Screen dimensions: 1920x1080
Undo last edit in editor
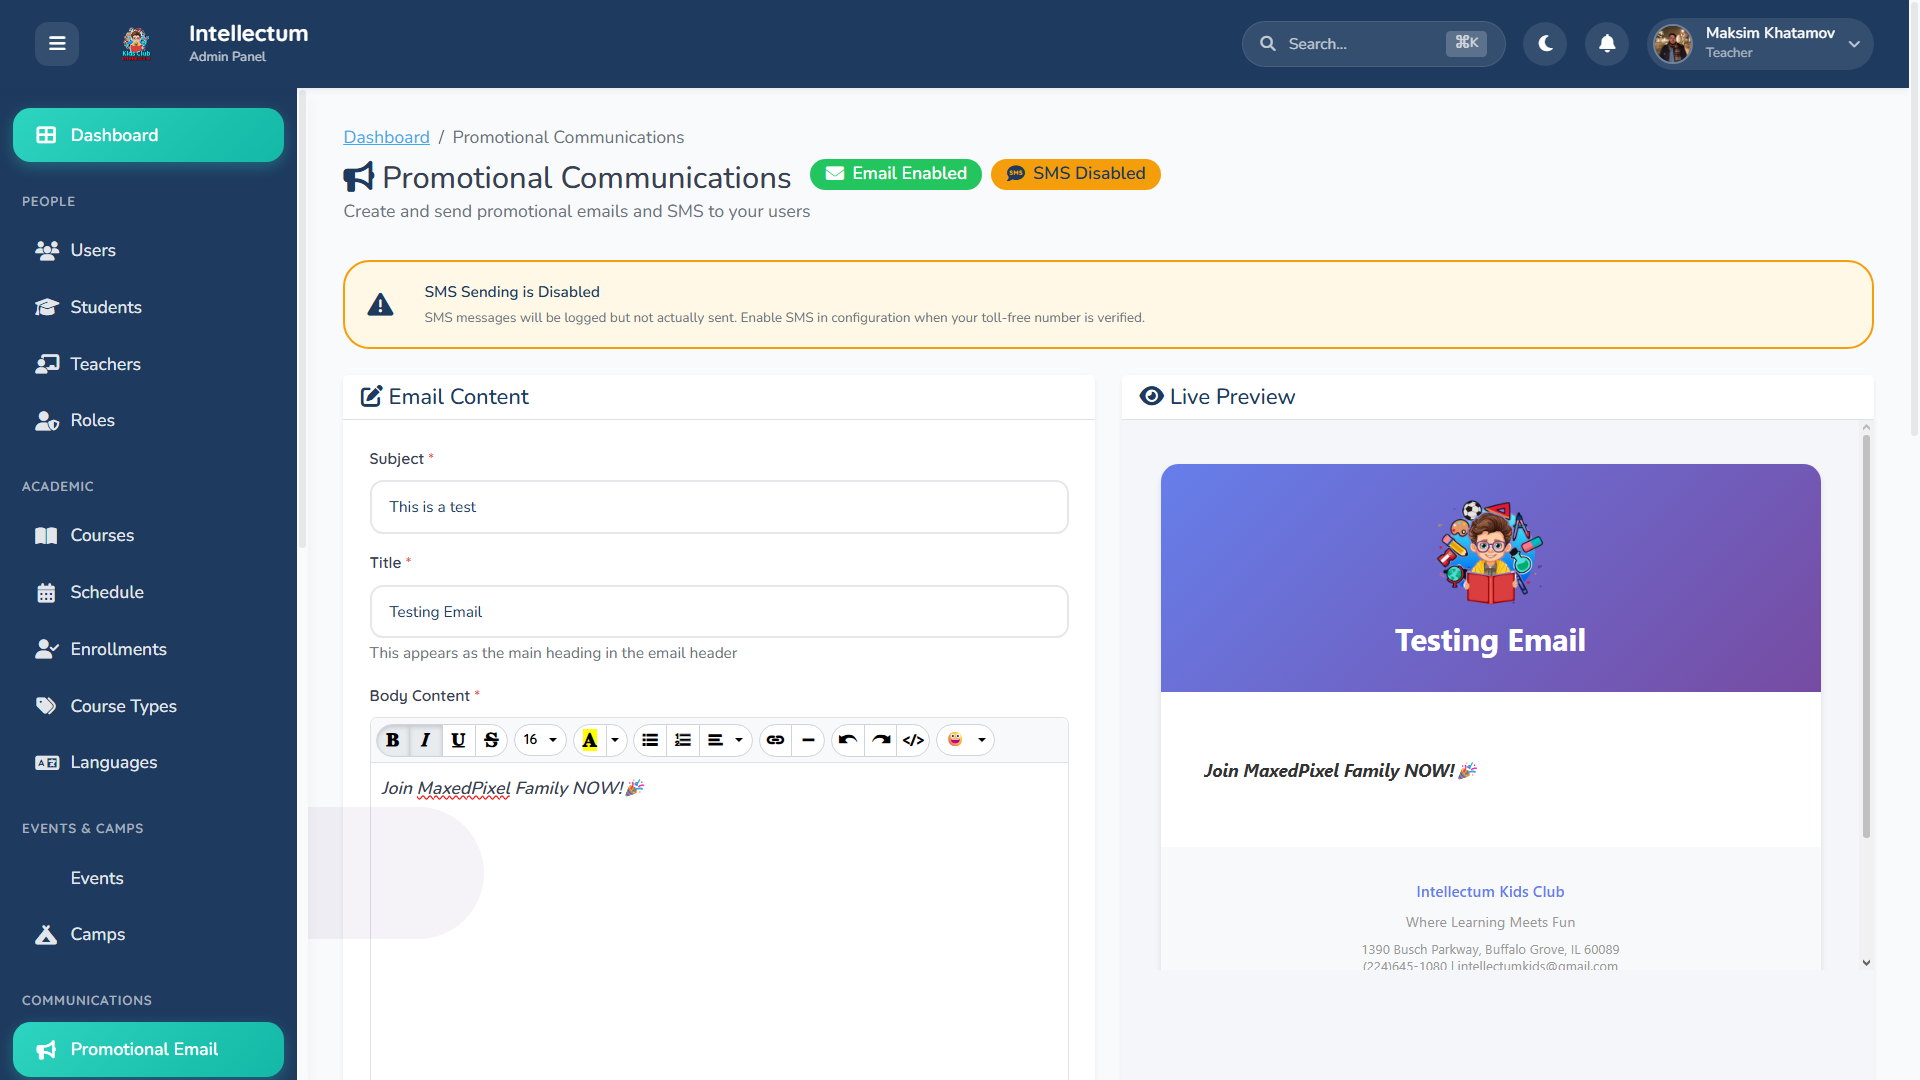coord(848,740)
